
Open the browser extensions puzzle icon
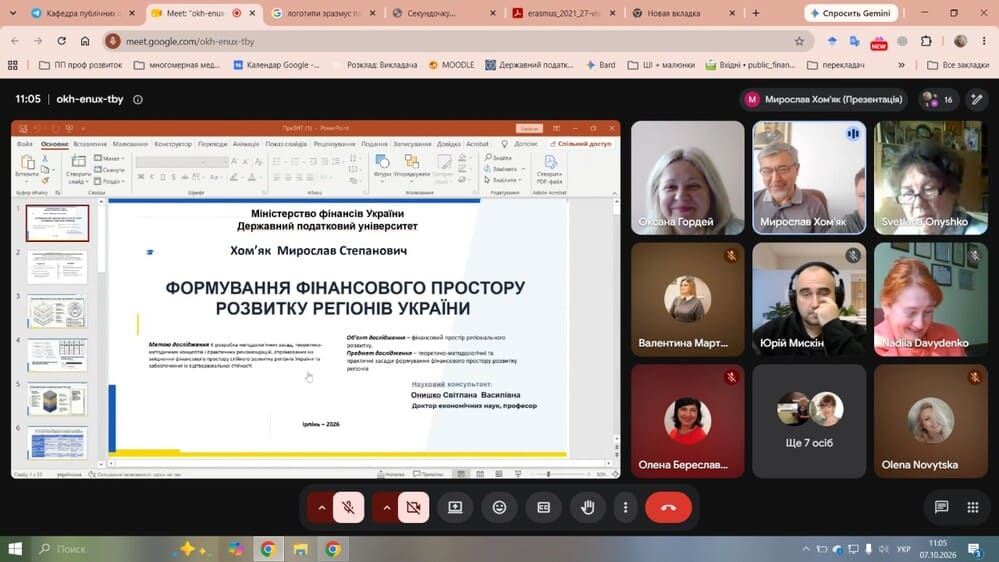(x=926, y=41)
